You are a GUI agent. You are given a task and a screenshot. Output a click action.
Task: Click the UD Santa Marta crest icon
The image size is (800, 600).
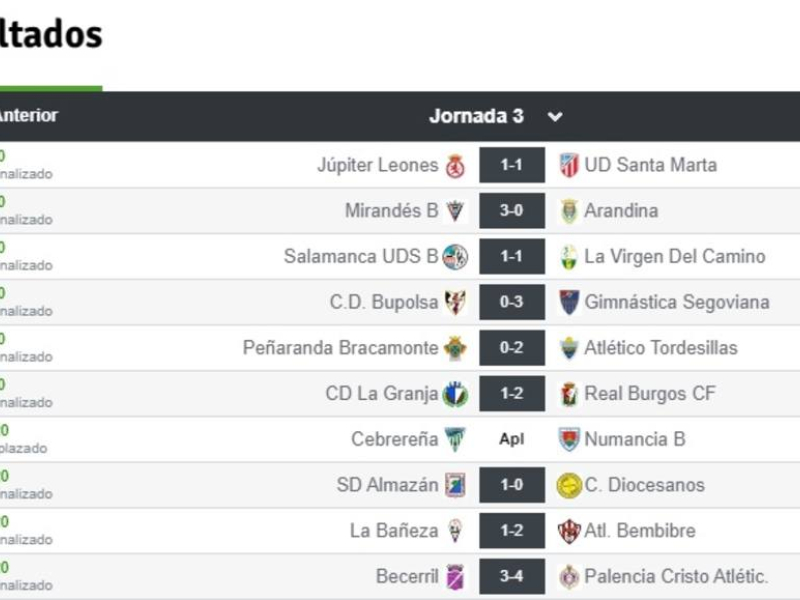click(568, 165)
